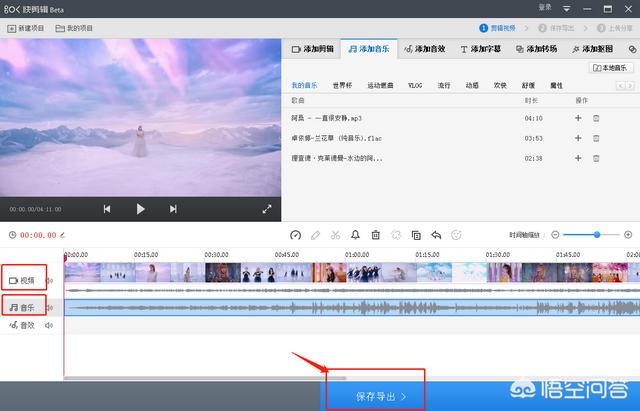Screen dimensions: 640x411
Task: Undo last action with curved arrow icon
Action: tap(436, 235)
